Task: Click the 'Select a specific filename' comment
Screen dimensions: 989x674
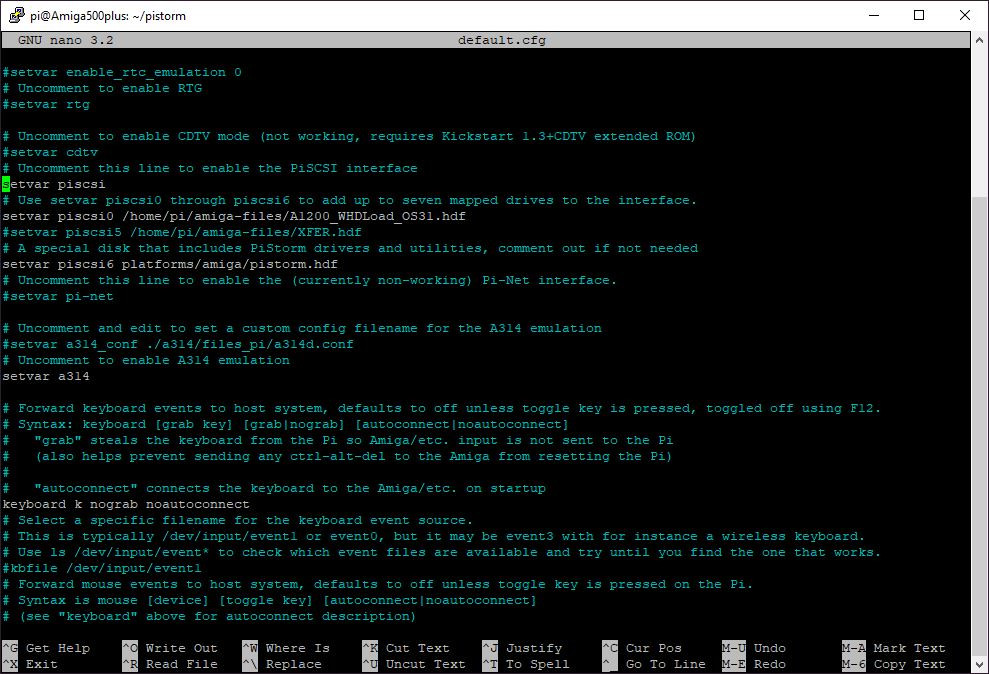Action: 238,520
